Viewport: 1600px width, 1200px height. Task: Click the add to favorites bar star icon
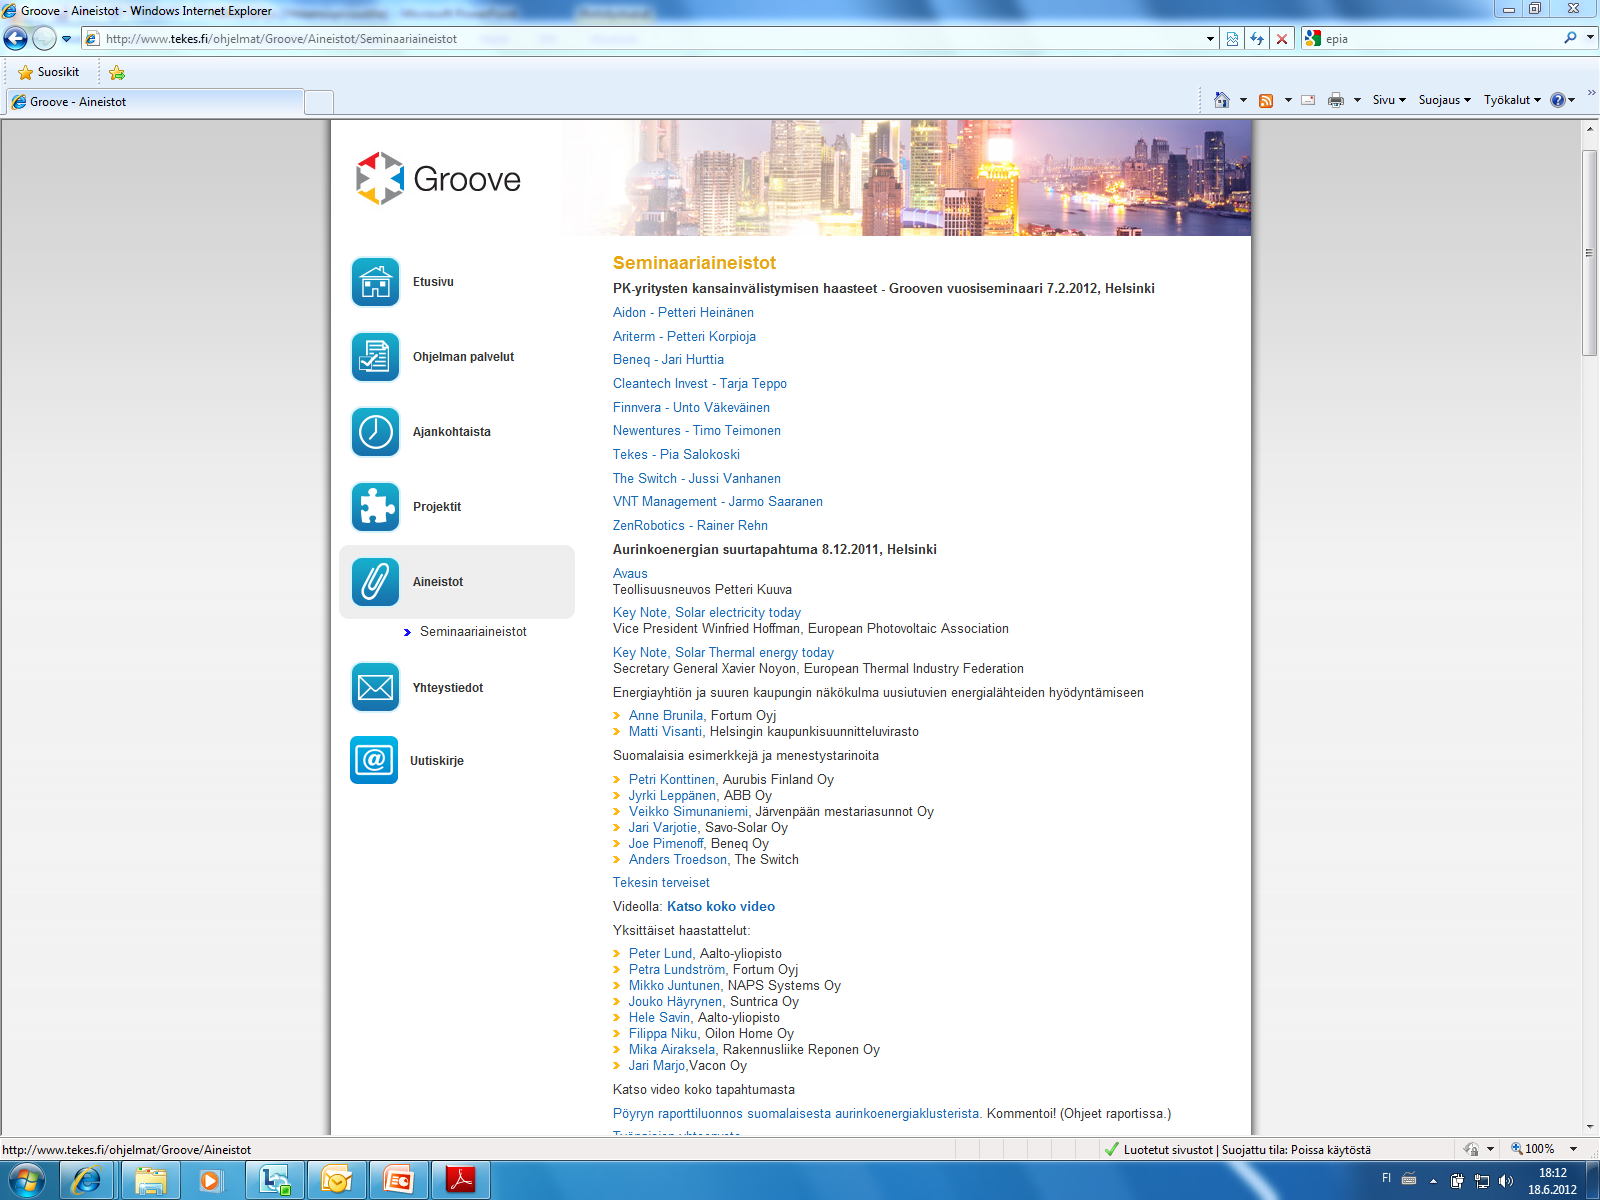pyautogui.click(x=117, y=72)
